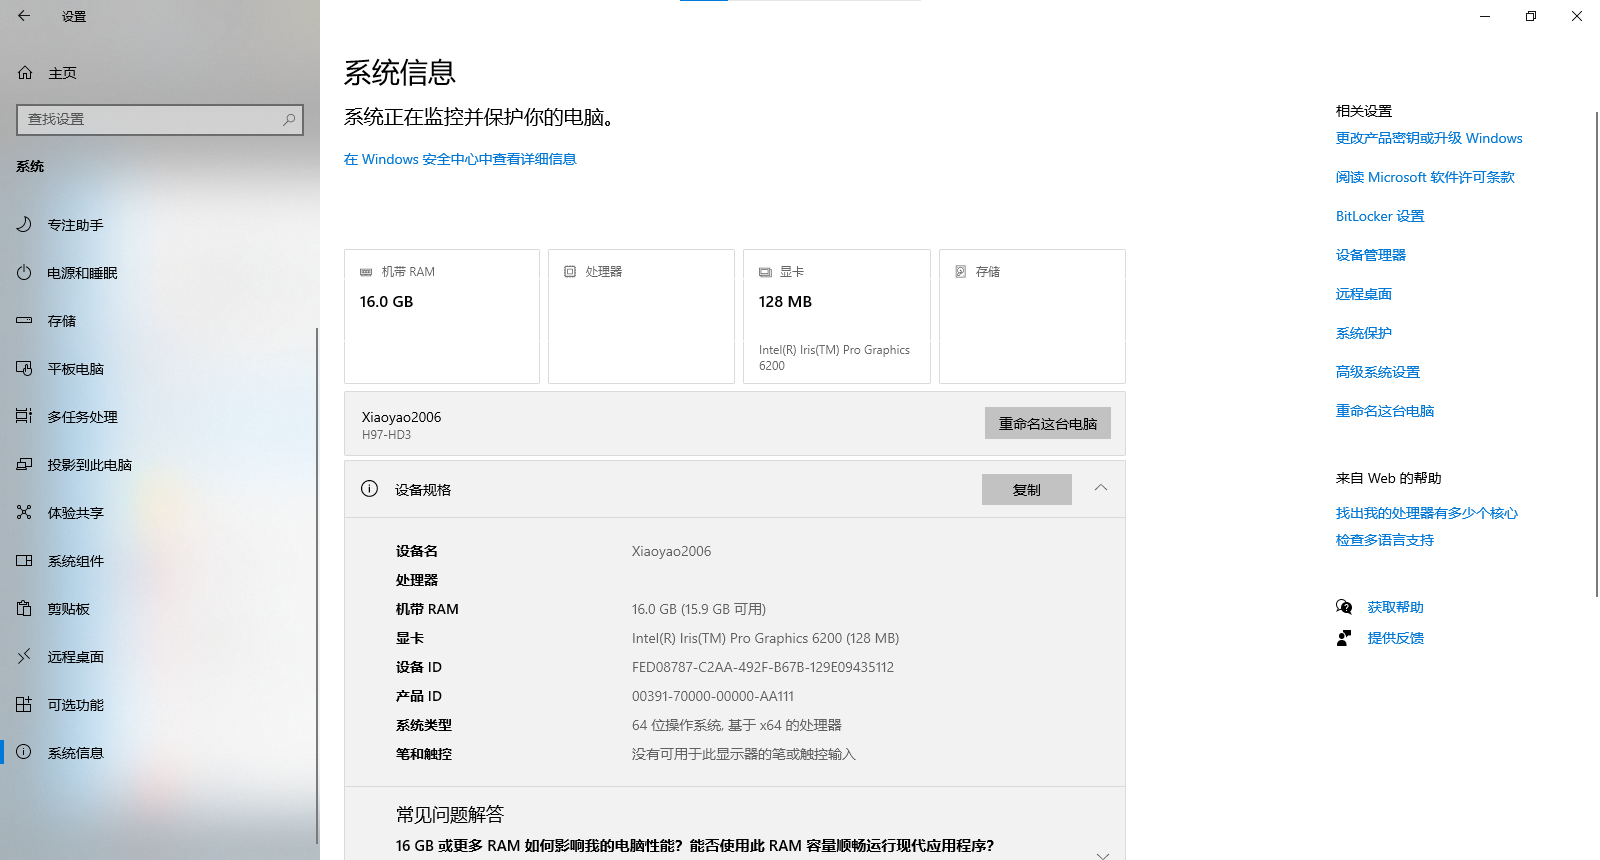Open the 高级系统设置 link
Screen dimensions: 1600x860
pos(1378,372)
